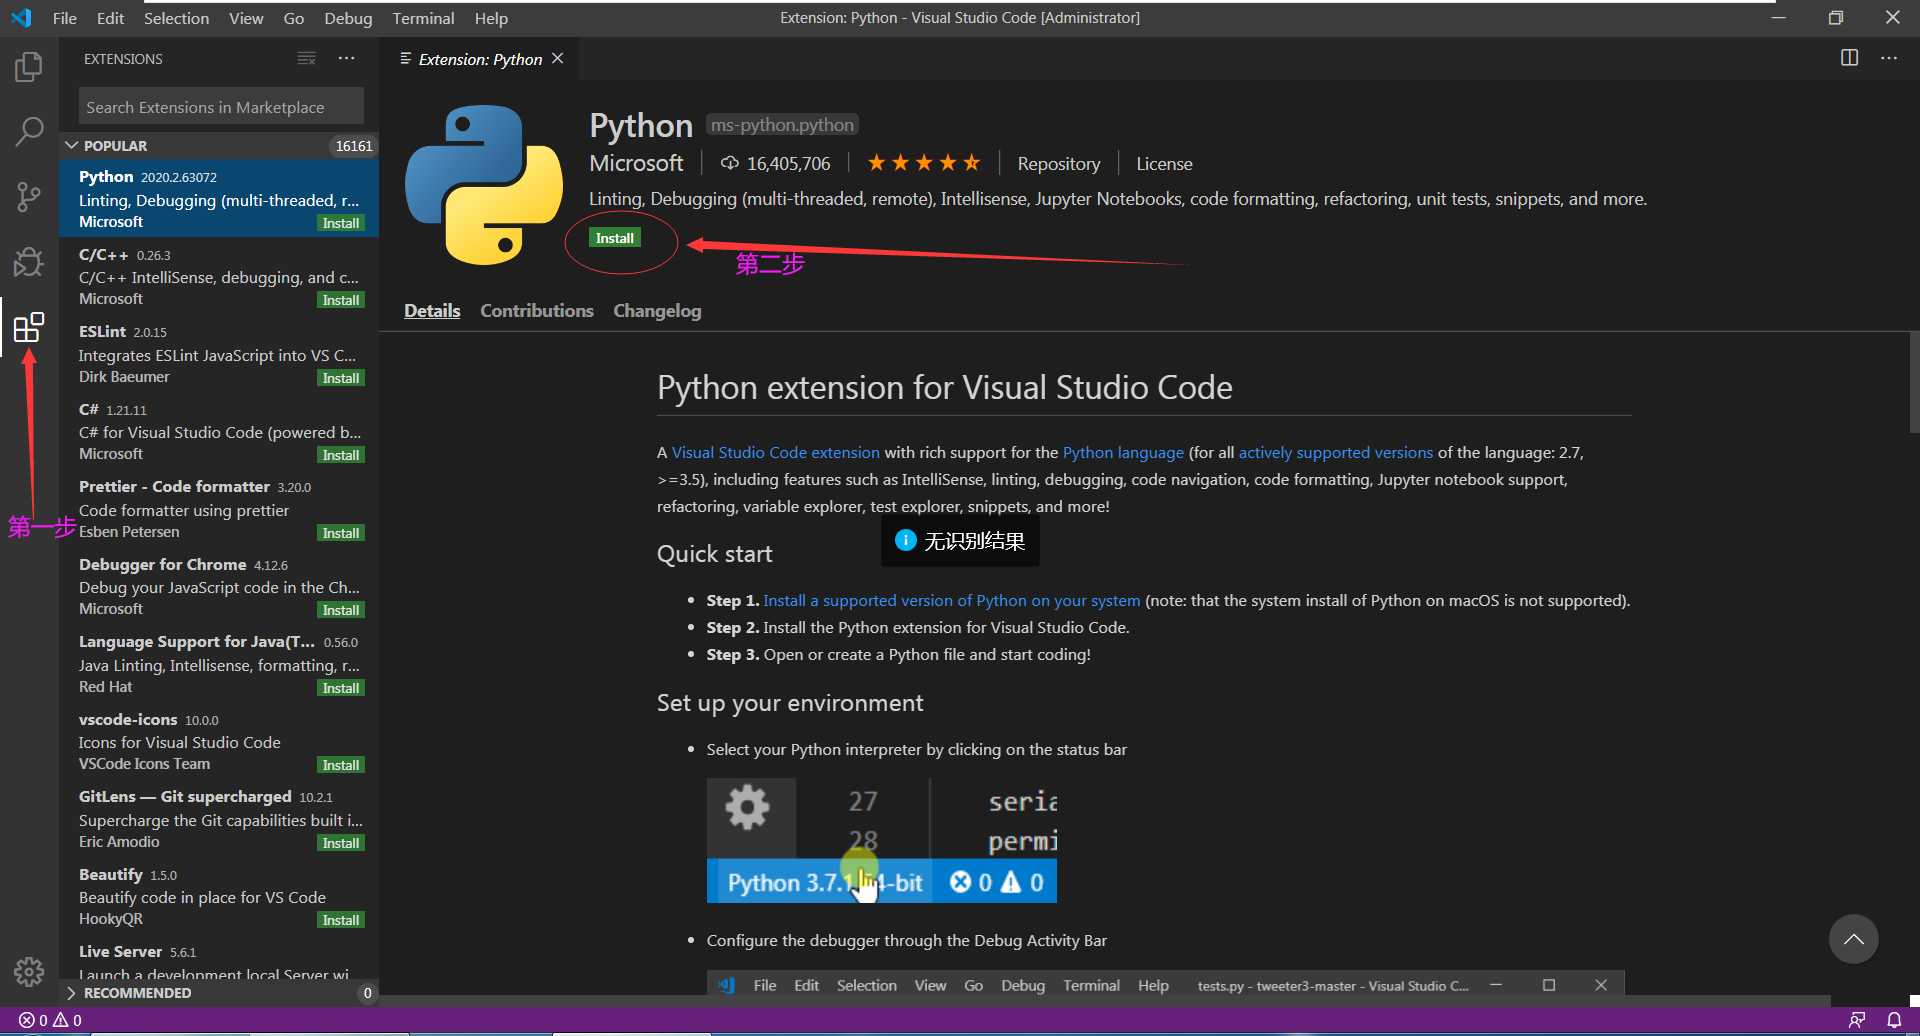The height and width of the screenshot is (1036, 1920).
Task: Select the GitLens — Git supercharged entry
Action: coord(219,819)
